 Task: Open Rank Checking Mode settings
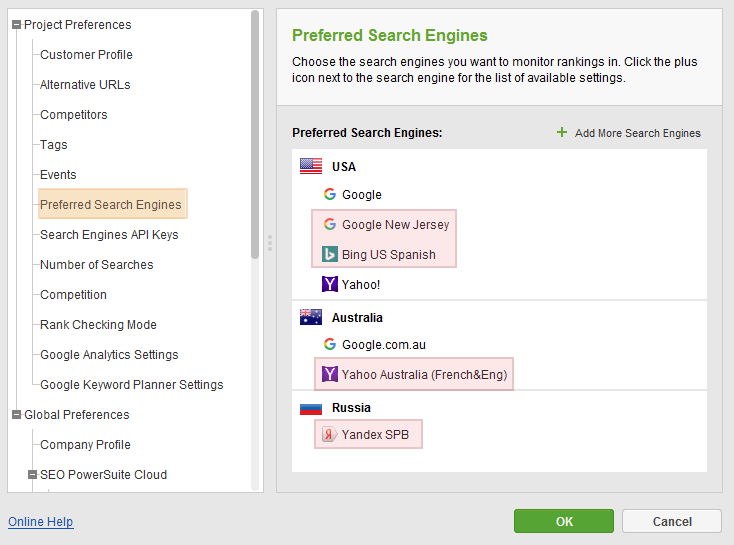pos(98,324)
